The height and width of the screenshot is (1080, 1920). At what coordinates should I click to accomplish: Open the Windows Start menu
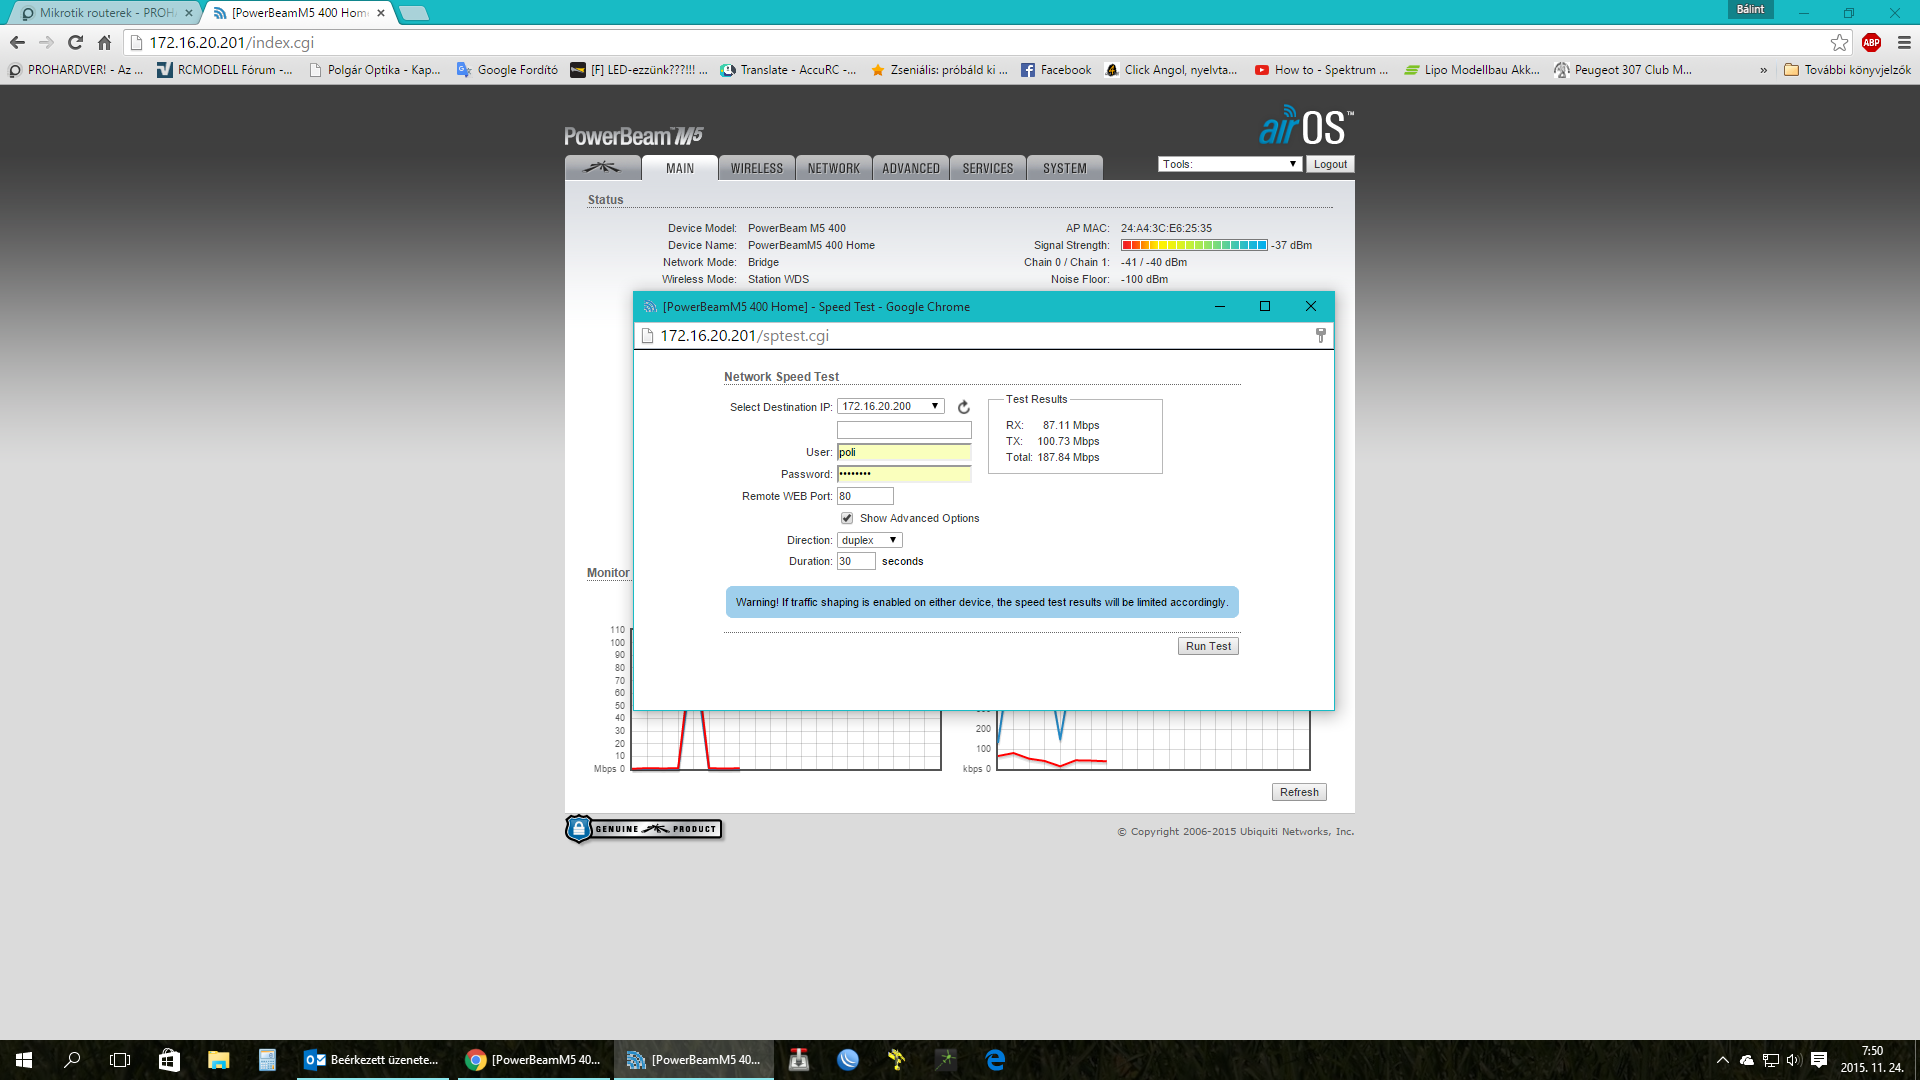[x=24, y=1060]
